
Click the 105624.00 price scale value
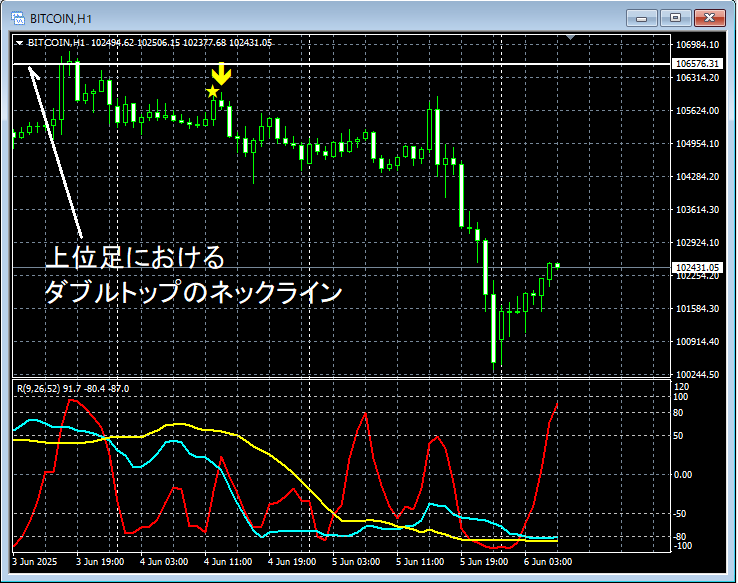pyautogui.click(x=697, y=111)
